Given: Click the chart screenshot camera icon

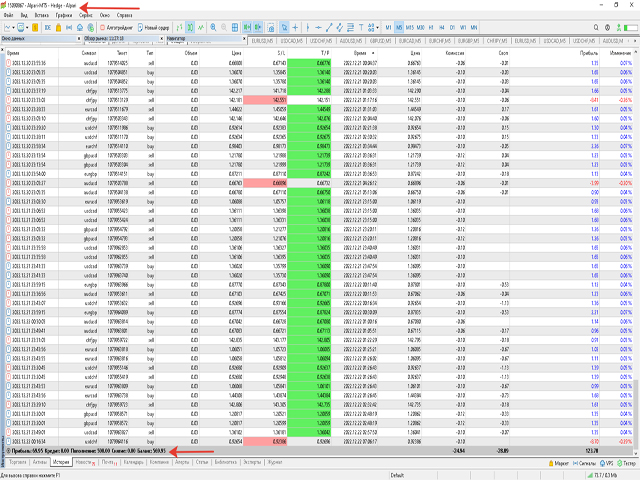Looking at the screenshot, I should click(271, 27).
